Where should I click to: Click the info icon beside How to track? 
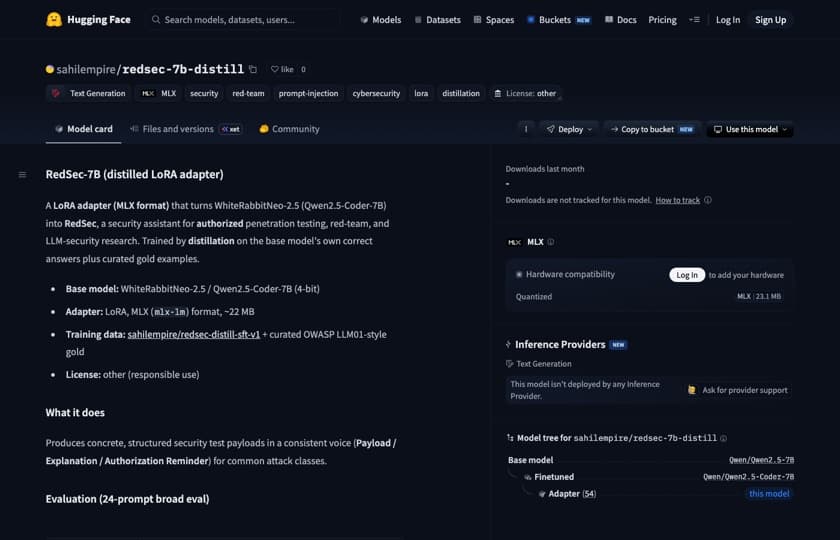tap(708, 200)
